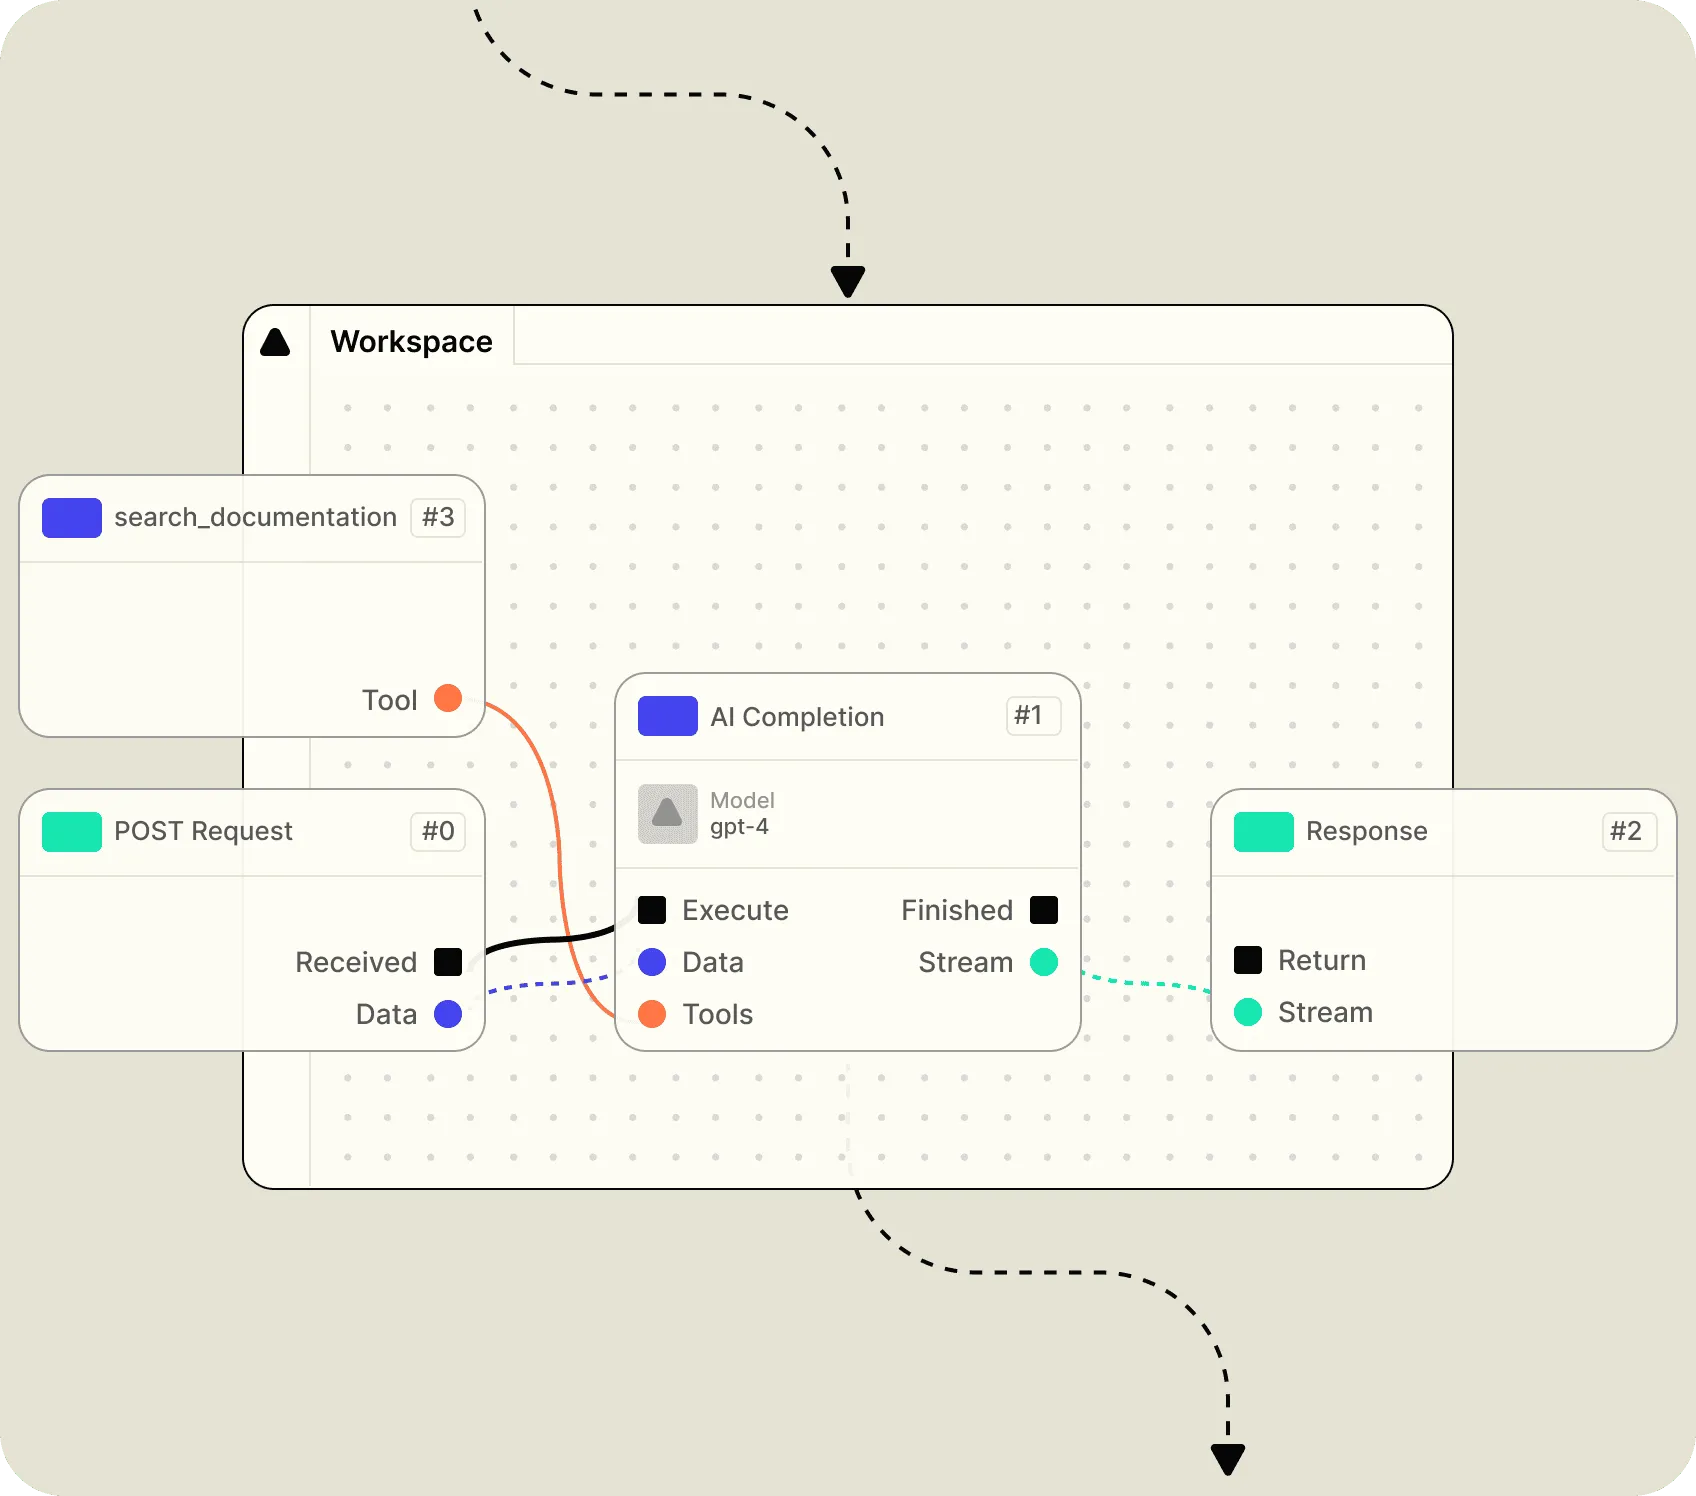Select the Response node icon
The image size is (1696, 1496).
click(1261, 831)
